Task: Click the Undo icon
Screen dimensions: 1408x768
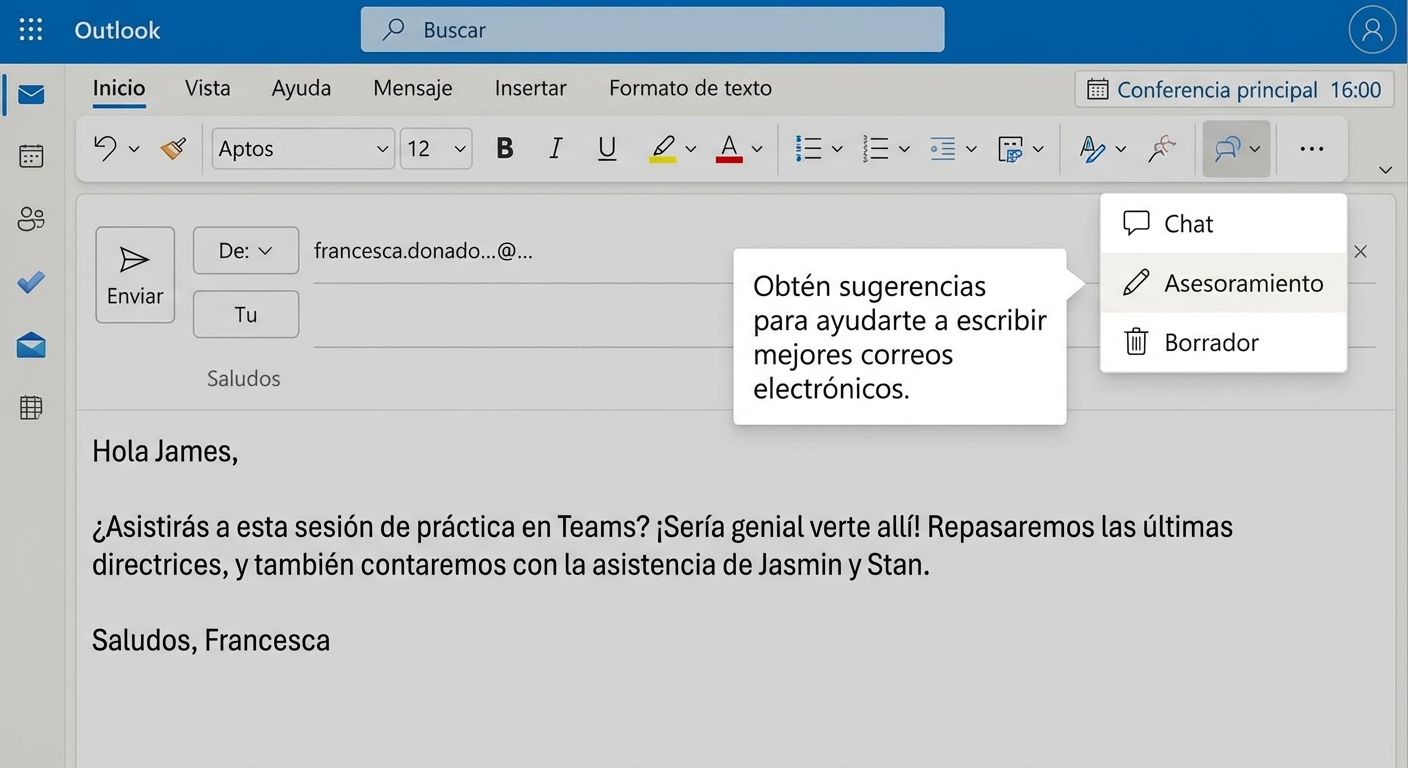Action: (106, 147)
